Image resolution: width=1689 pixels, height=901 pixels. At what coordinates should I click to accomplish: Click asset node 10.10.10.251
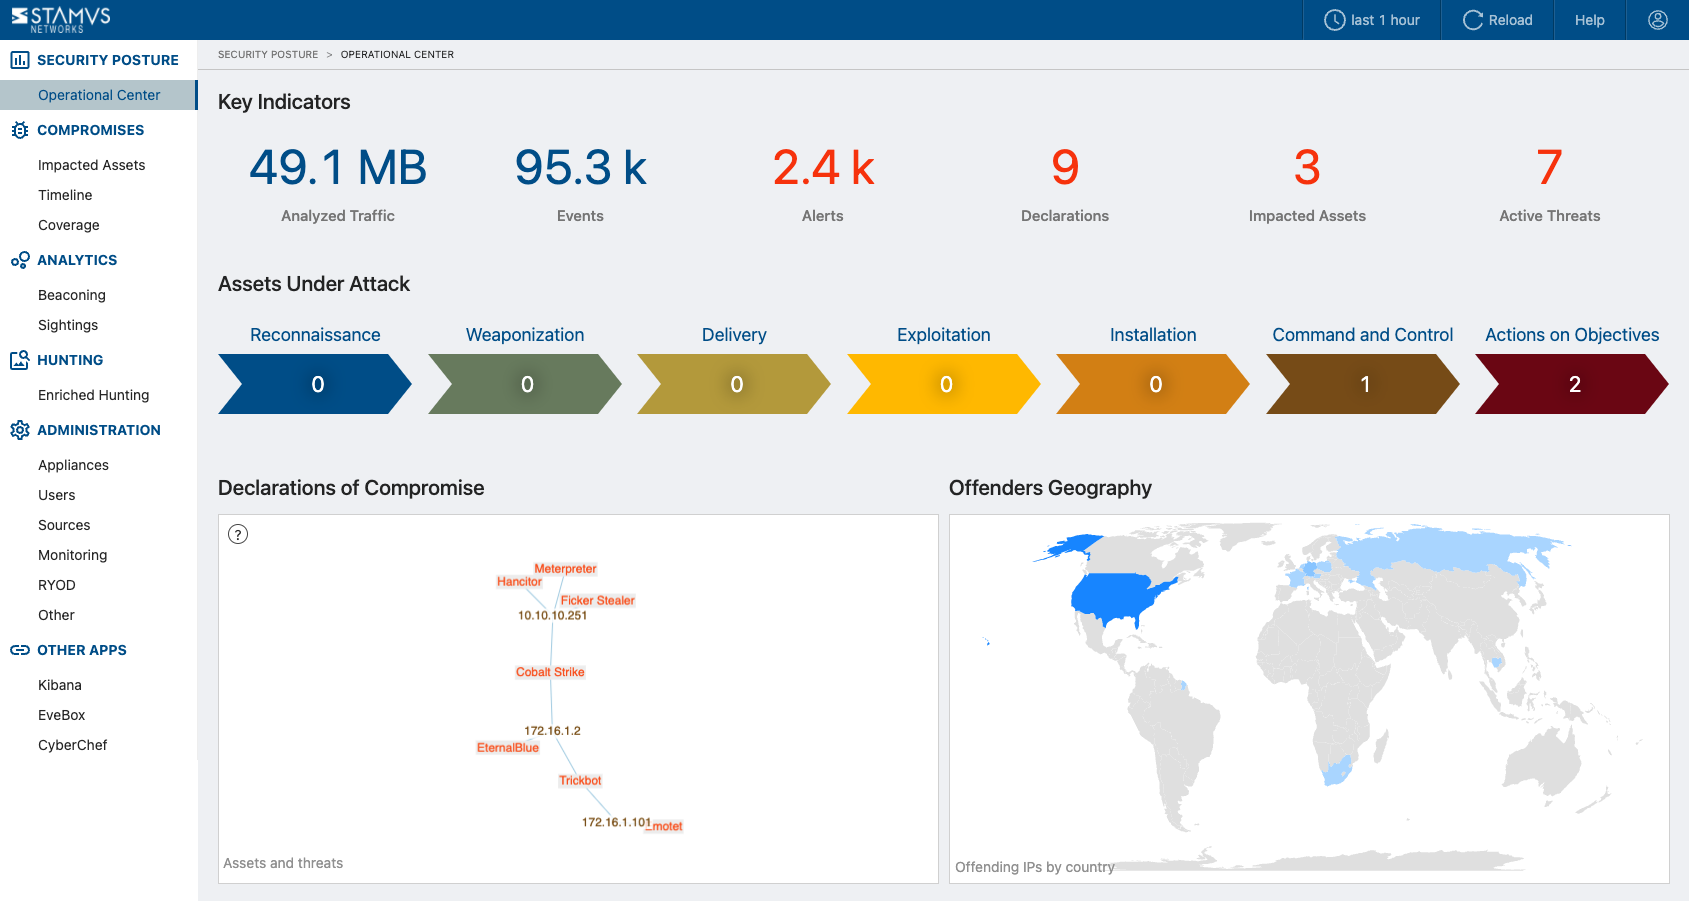pyautogui.click(x=552, y=616)
